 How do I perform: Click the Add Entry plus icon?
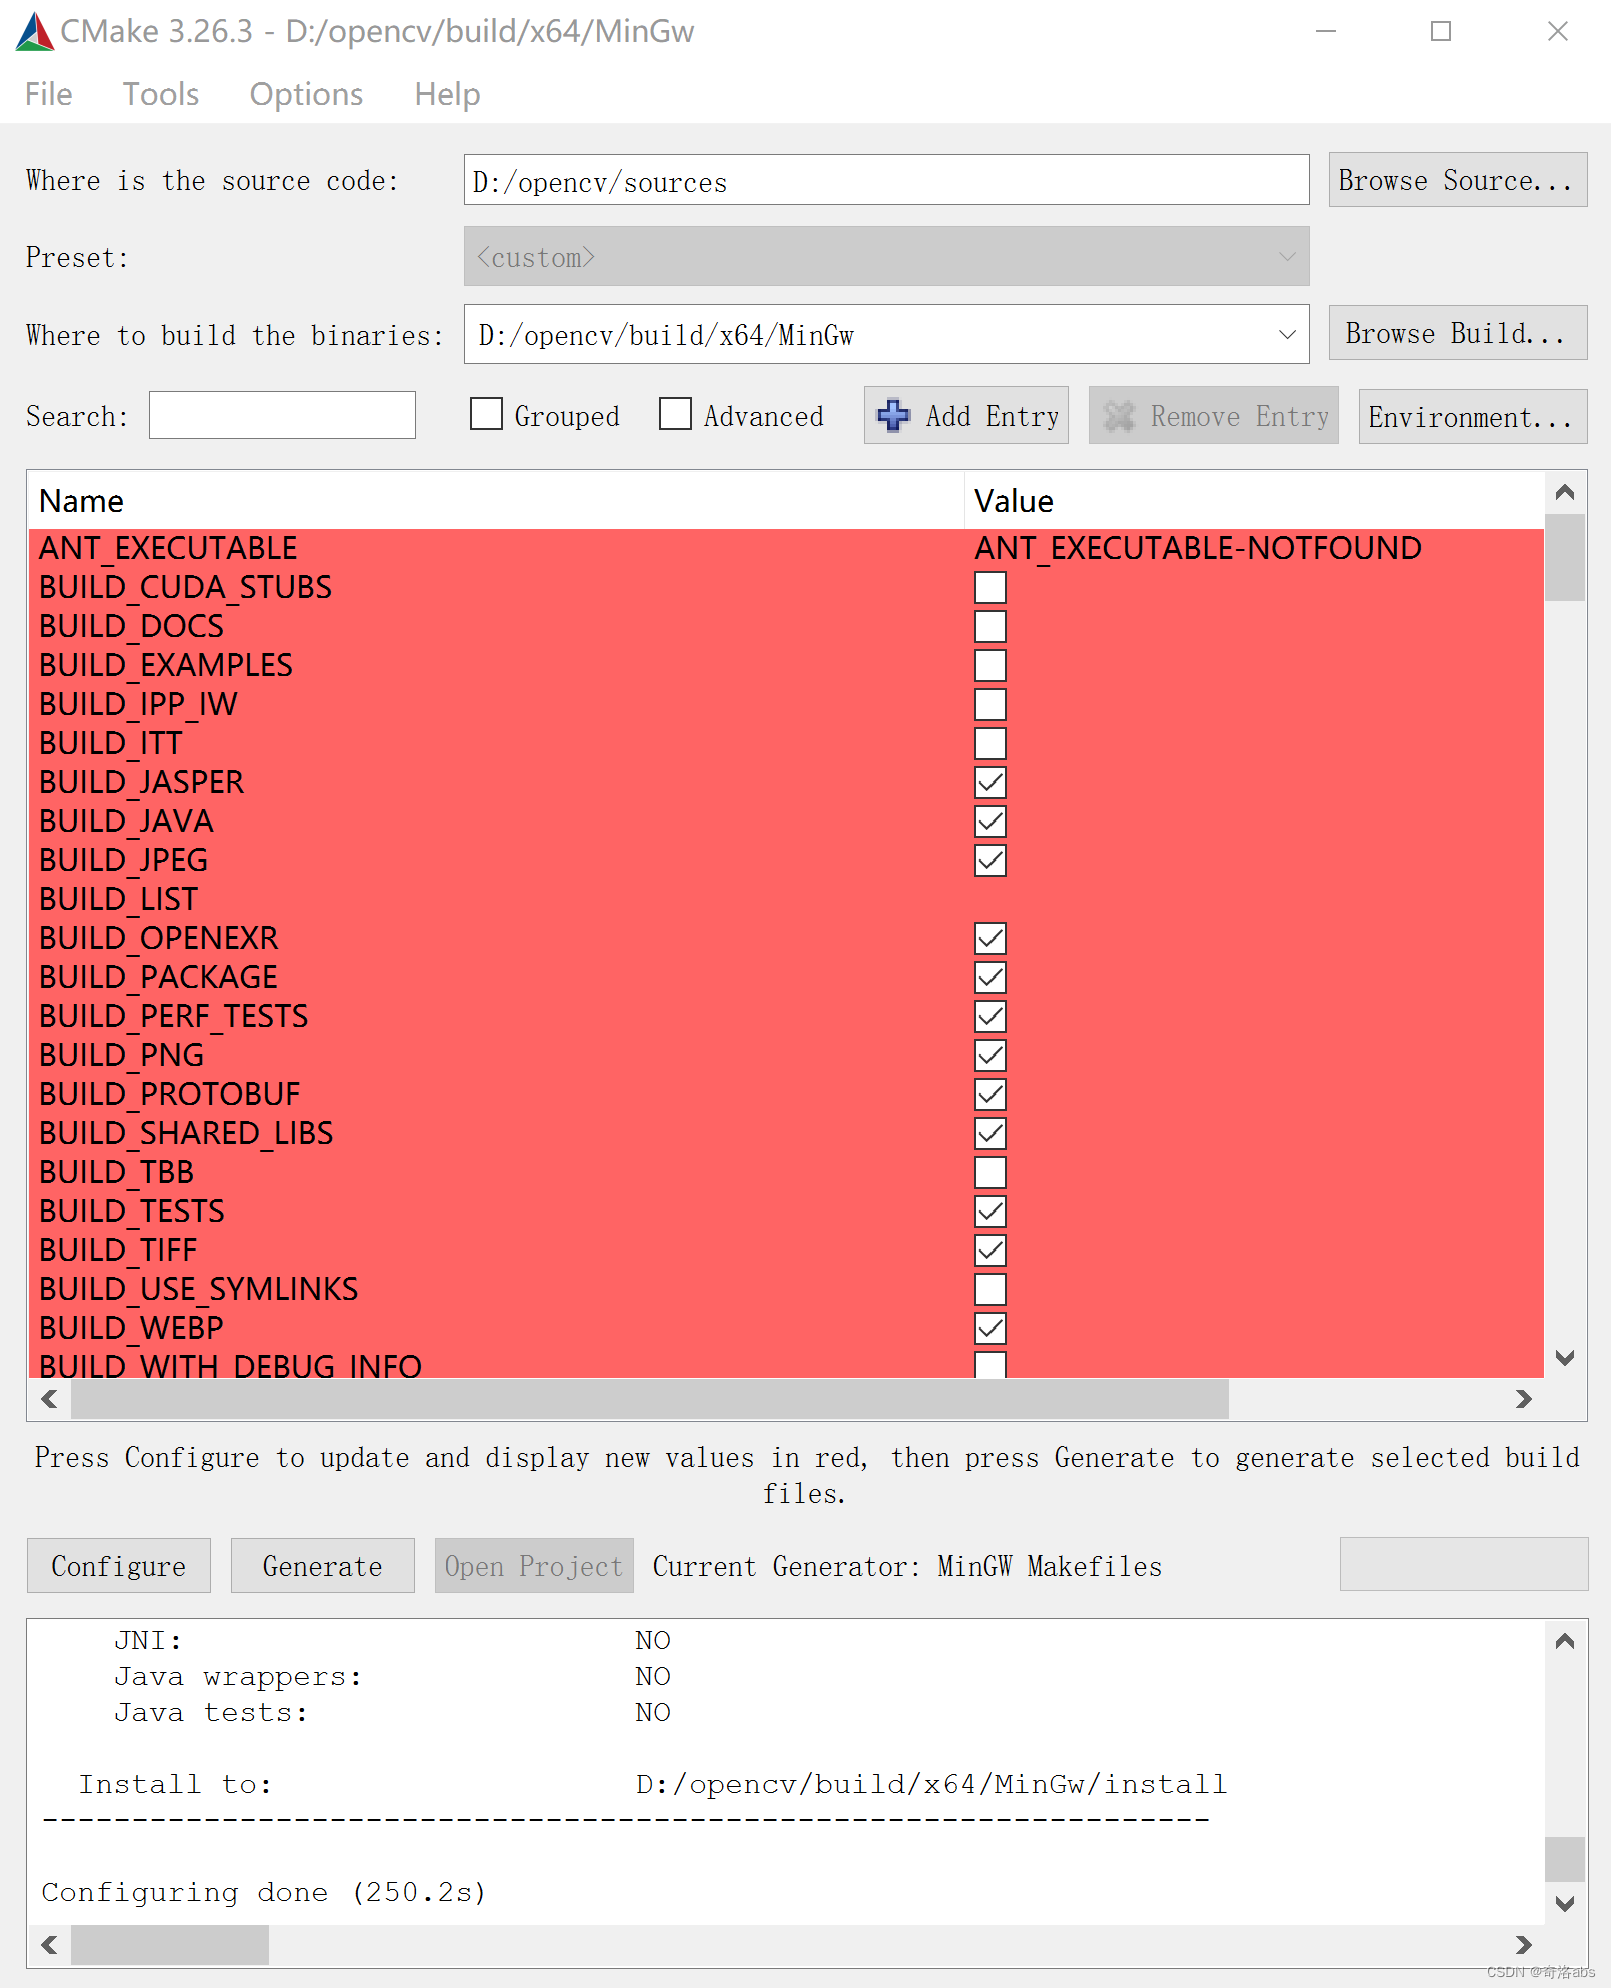[x=893, y=416]
